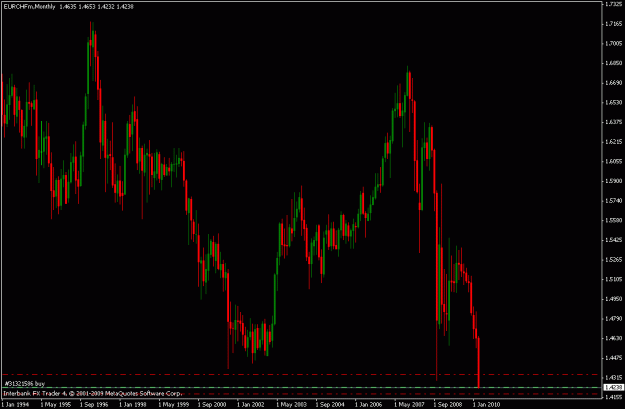Select the upper red dashed stop line
The width and height of the screenshot is (625, 409).
point(301,375)
